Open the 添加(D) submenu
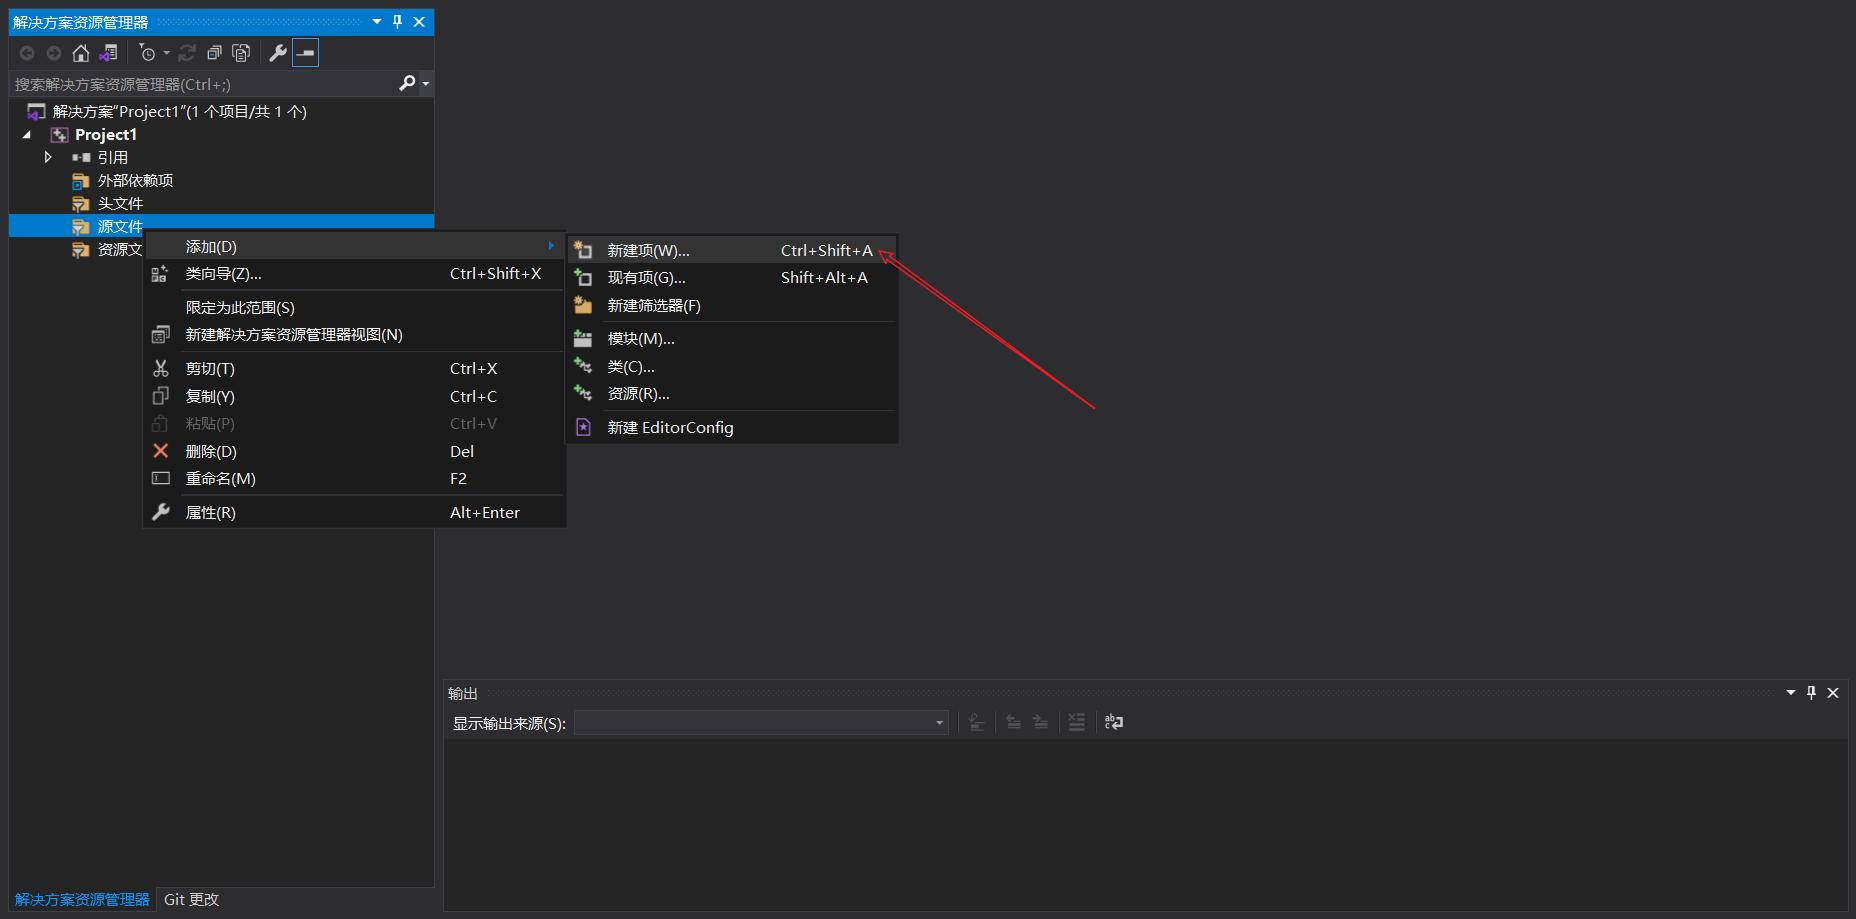This screenshot has width=1856, height=919. pyautogui.click(x=354, y=246)
